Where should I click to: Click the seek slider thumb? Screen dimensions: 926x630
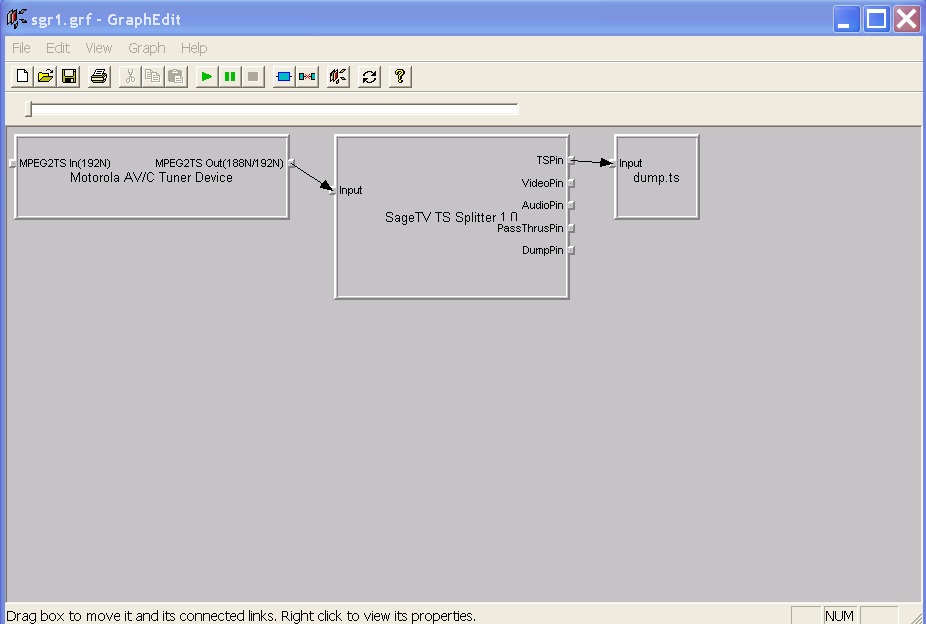tap(29, 109)
